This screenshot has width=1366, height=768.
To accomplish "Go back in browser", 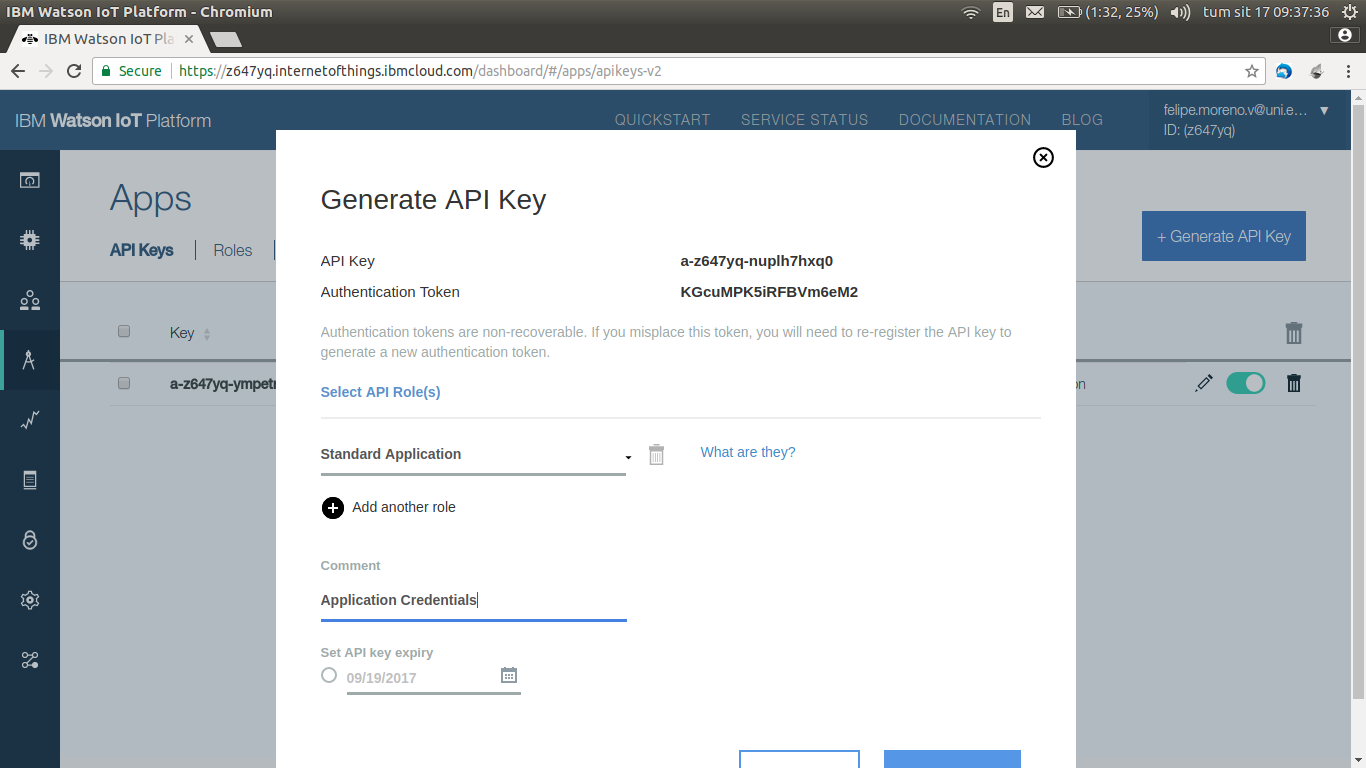I will (18, 71).
